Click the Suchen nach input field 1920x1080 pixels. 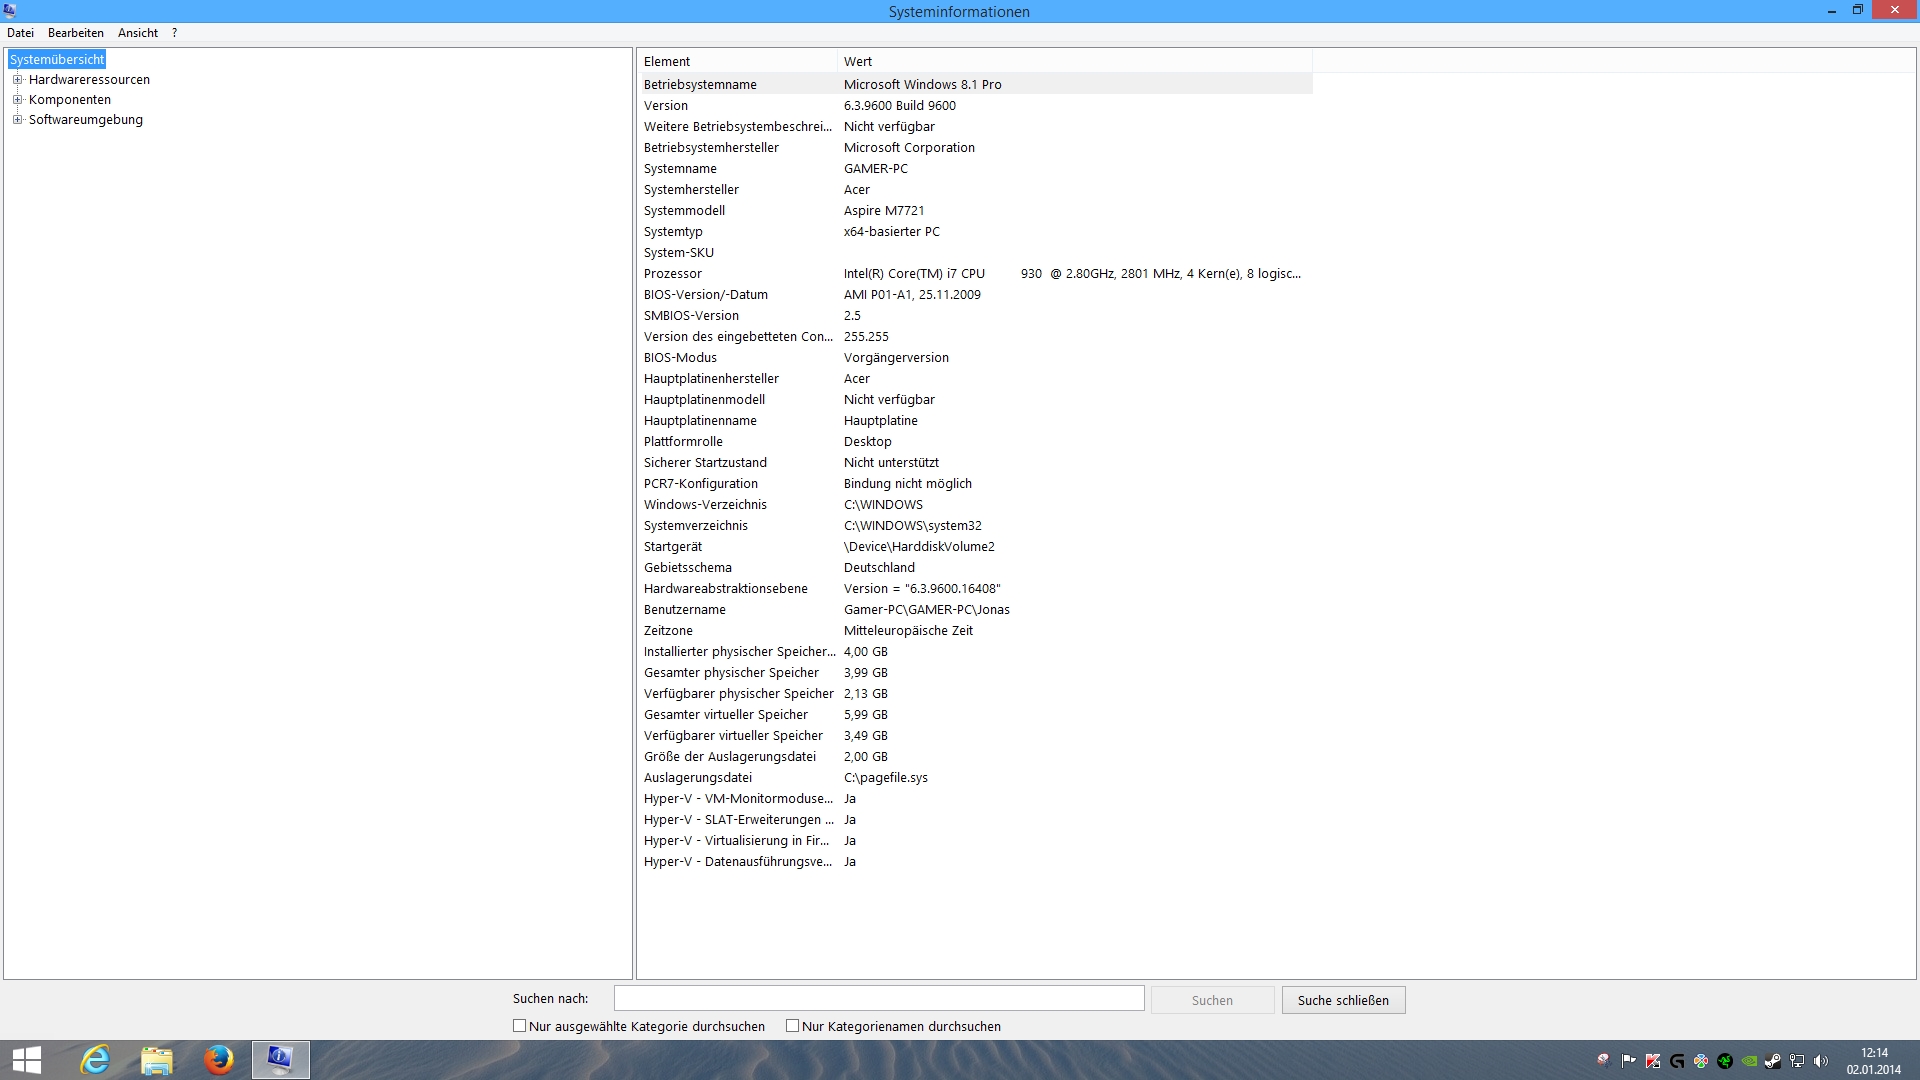(878, 998)
